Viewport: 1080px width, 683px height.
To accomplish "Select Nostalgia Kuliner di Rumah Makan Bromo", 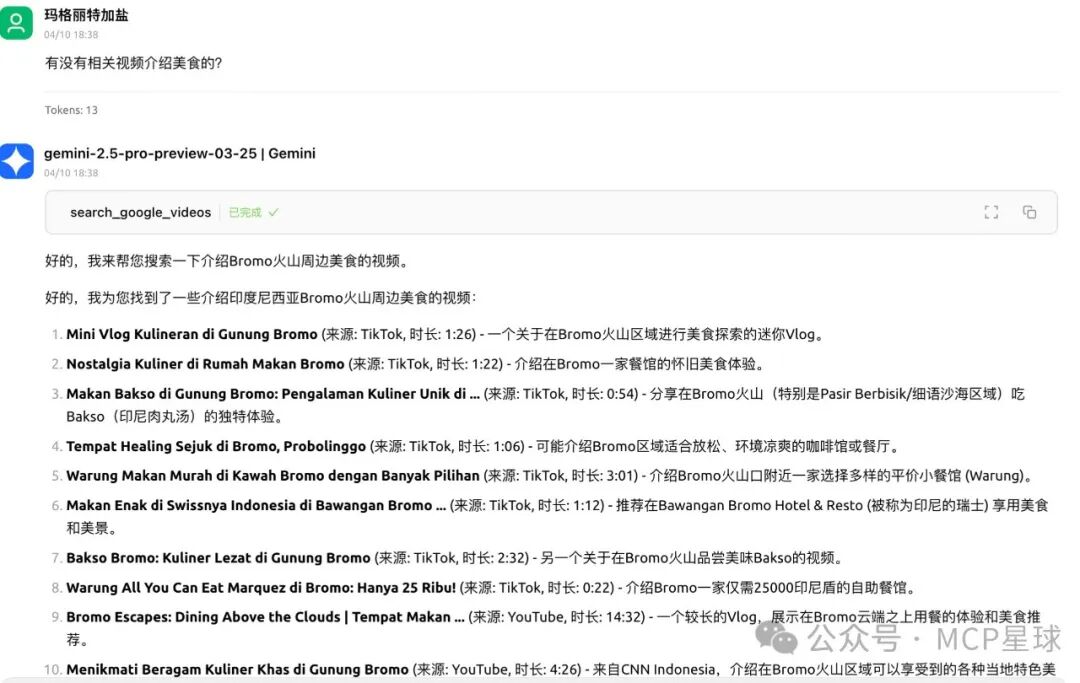I will click(205, 364).
